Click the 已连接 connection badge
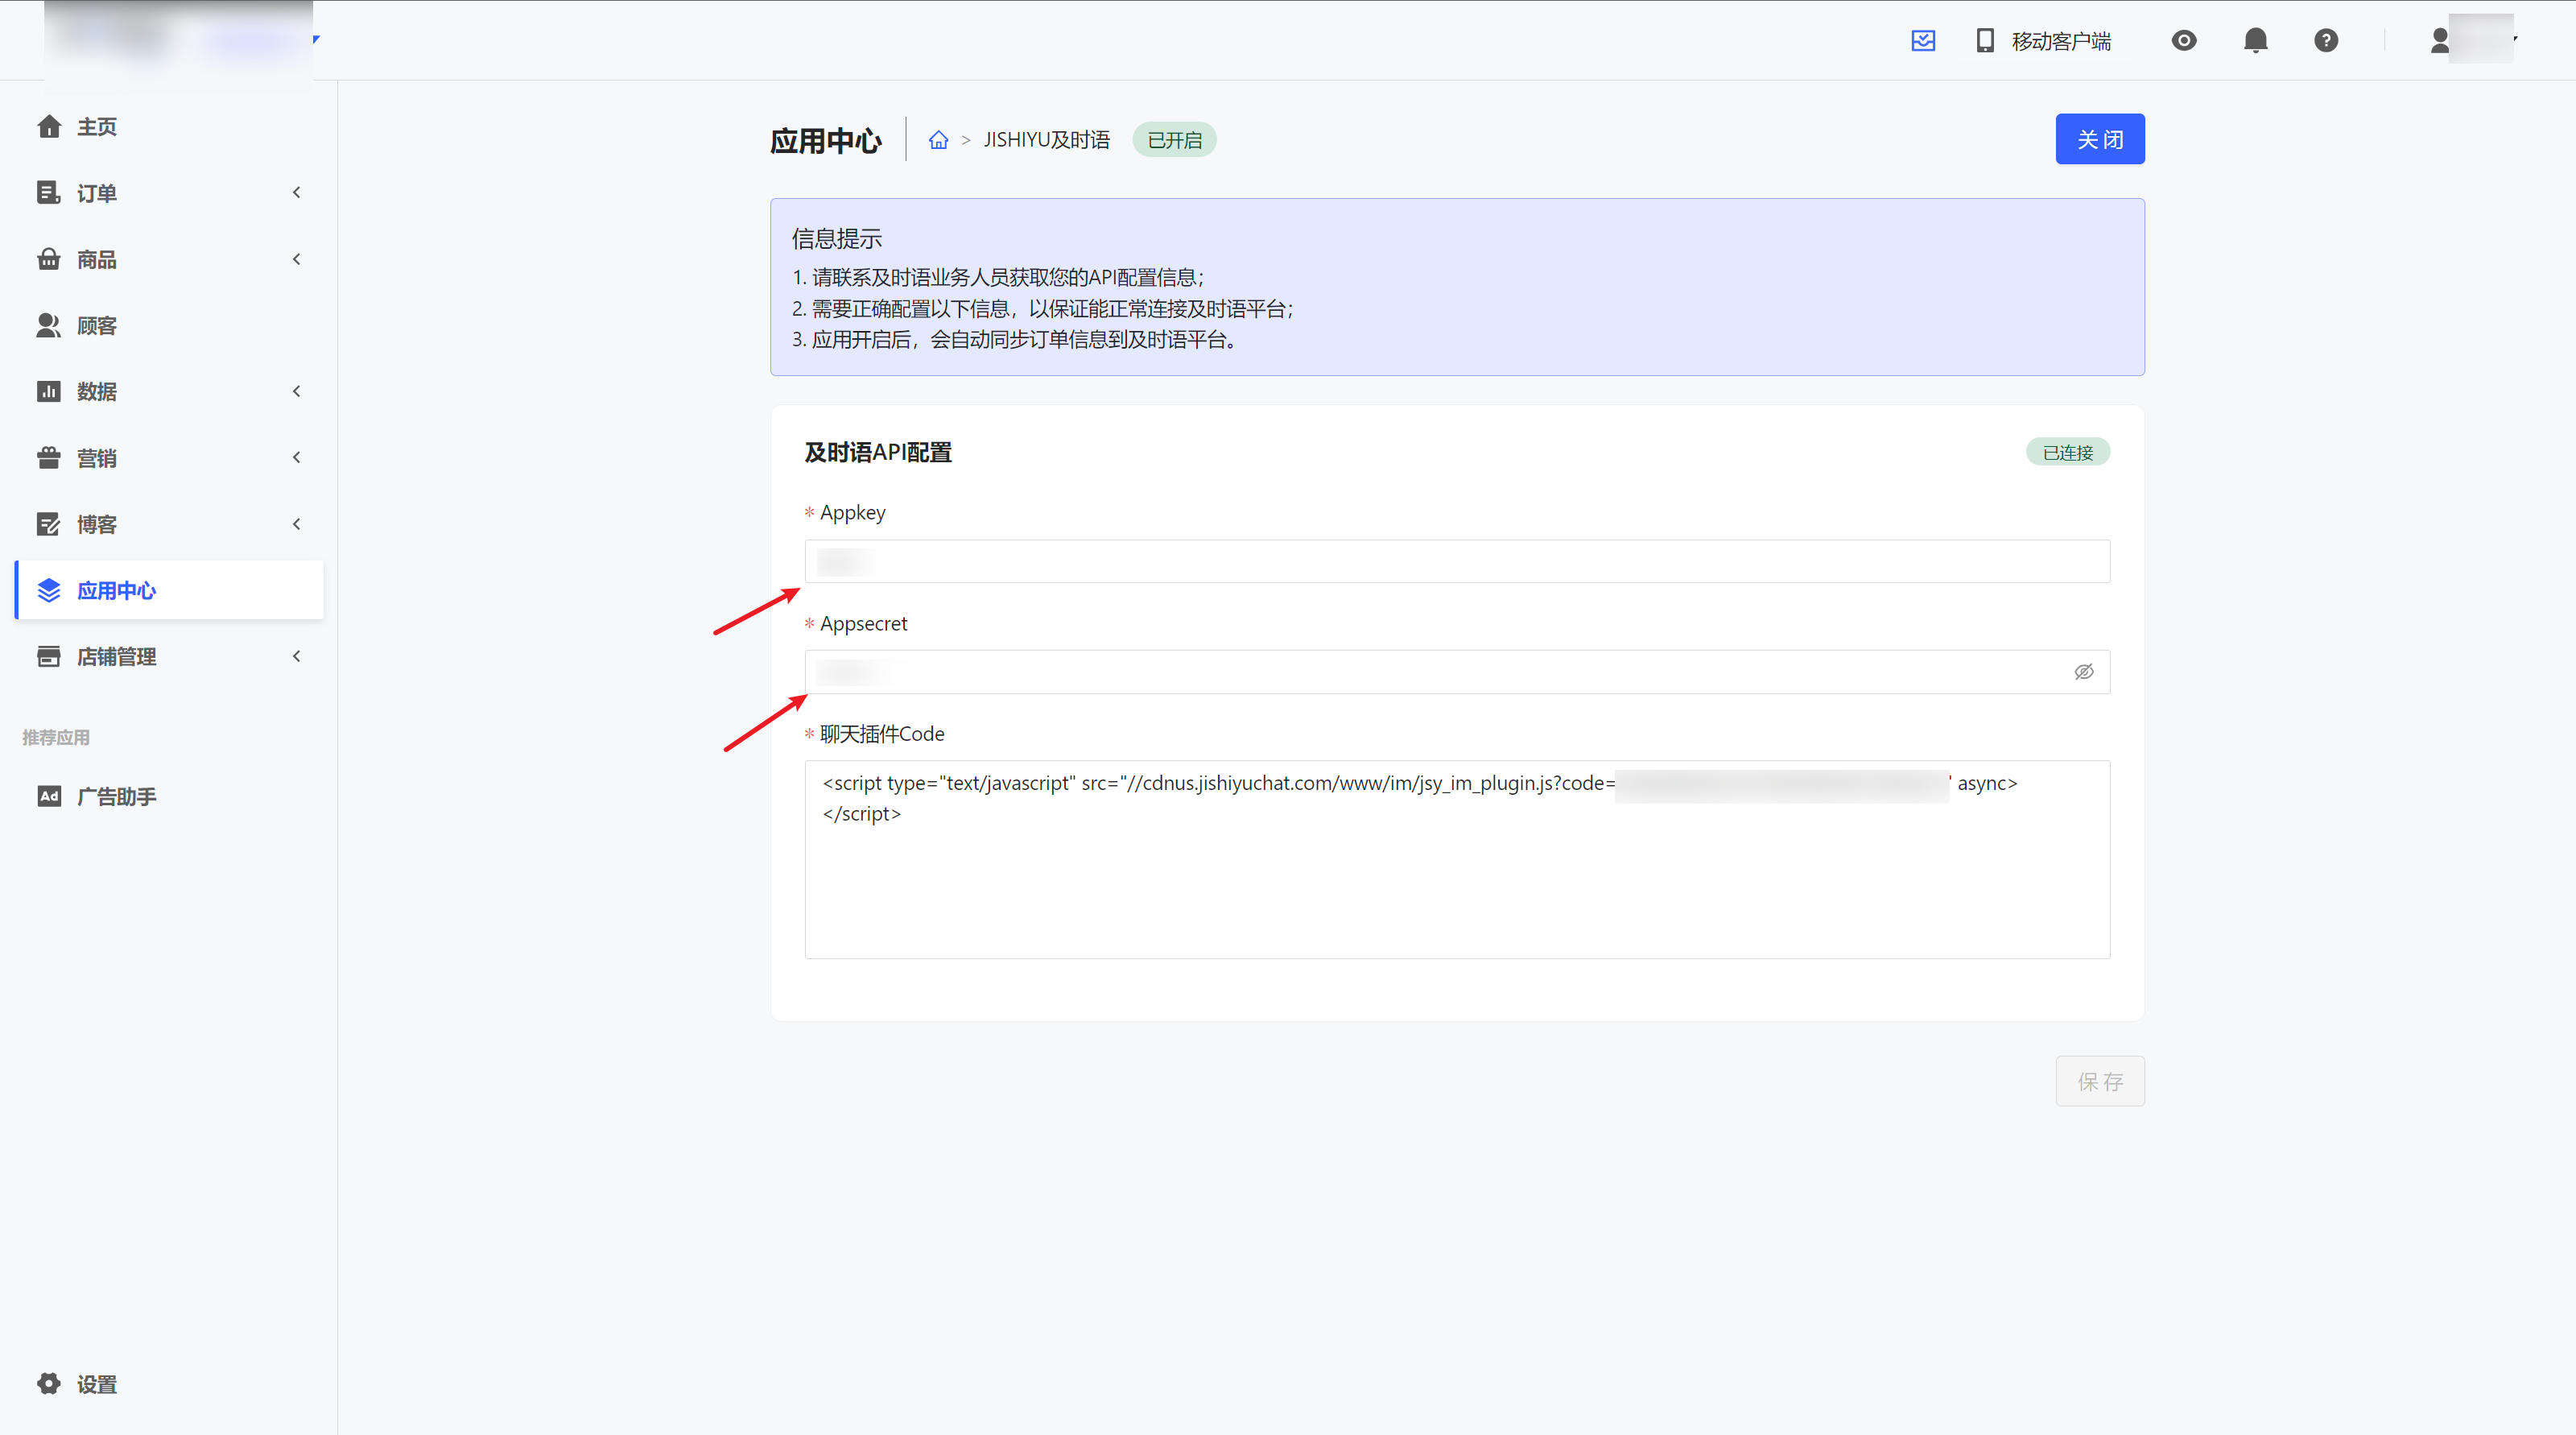The width and height of the screenshot is (2576, 1435). (2068, 452)
